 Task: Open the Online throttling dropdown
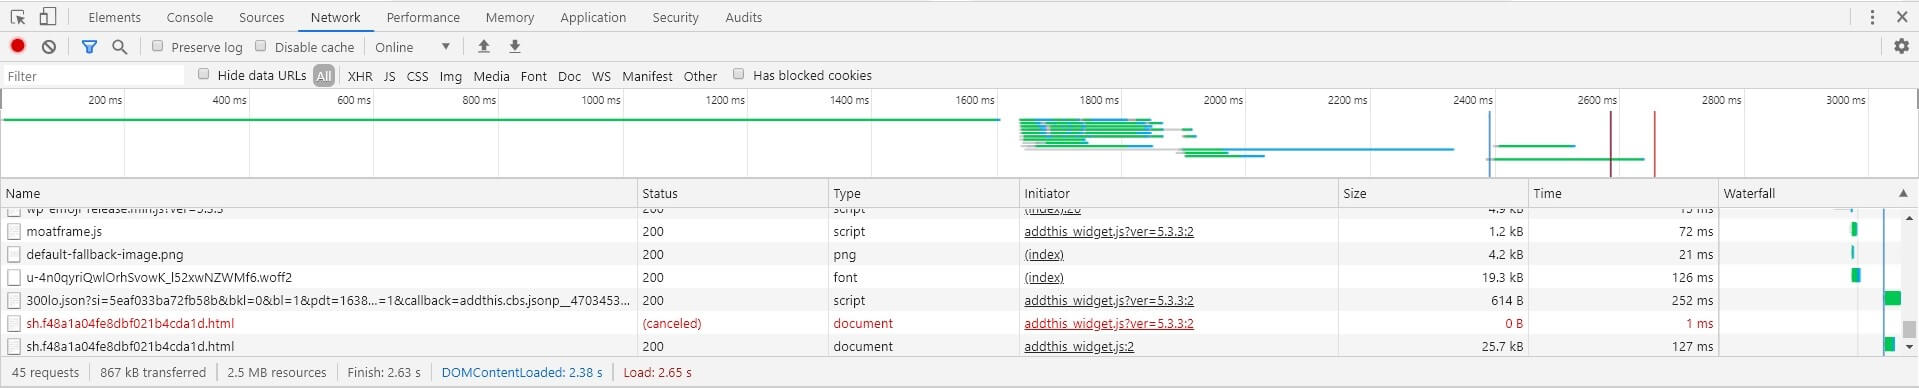point(413,46)
